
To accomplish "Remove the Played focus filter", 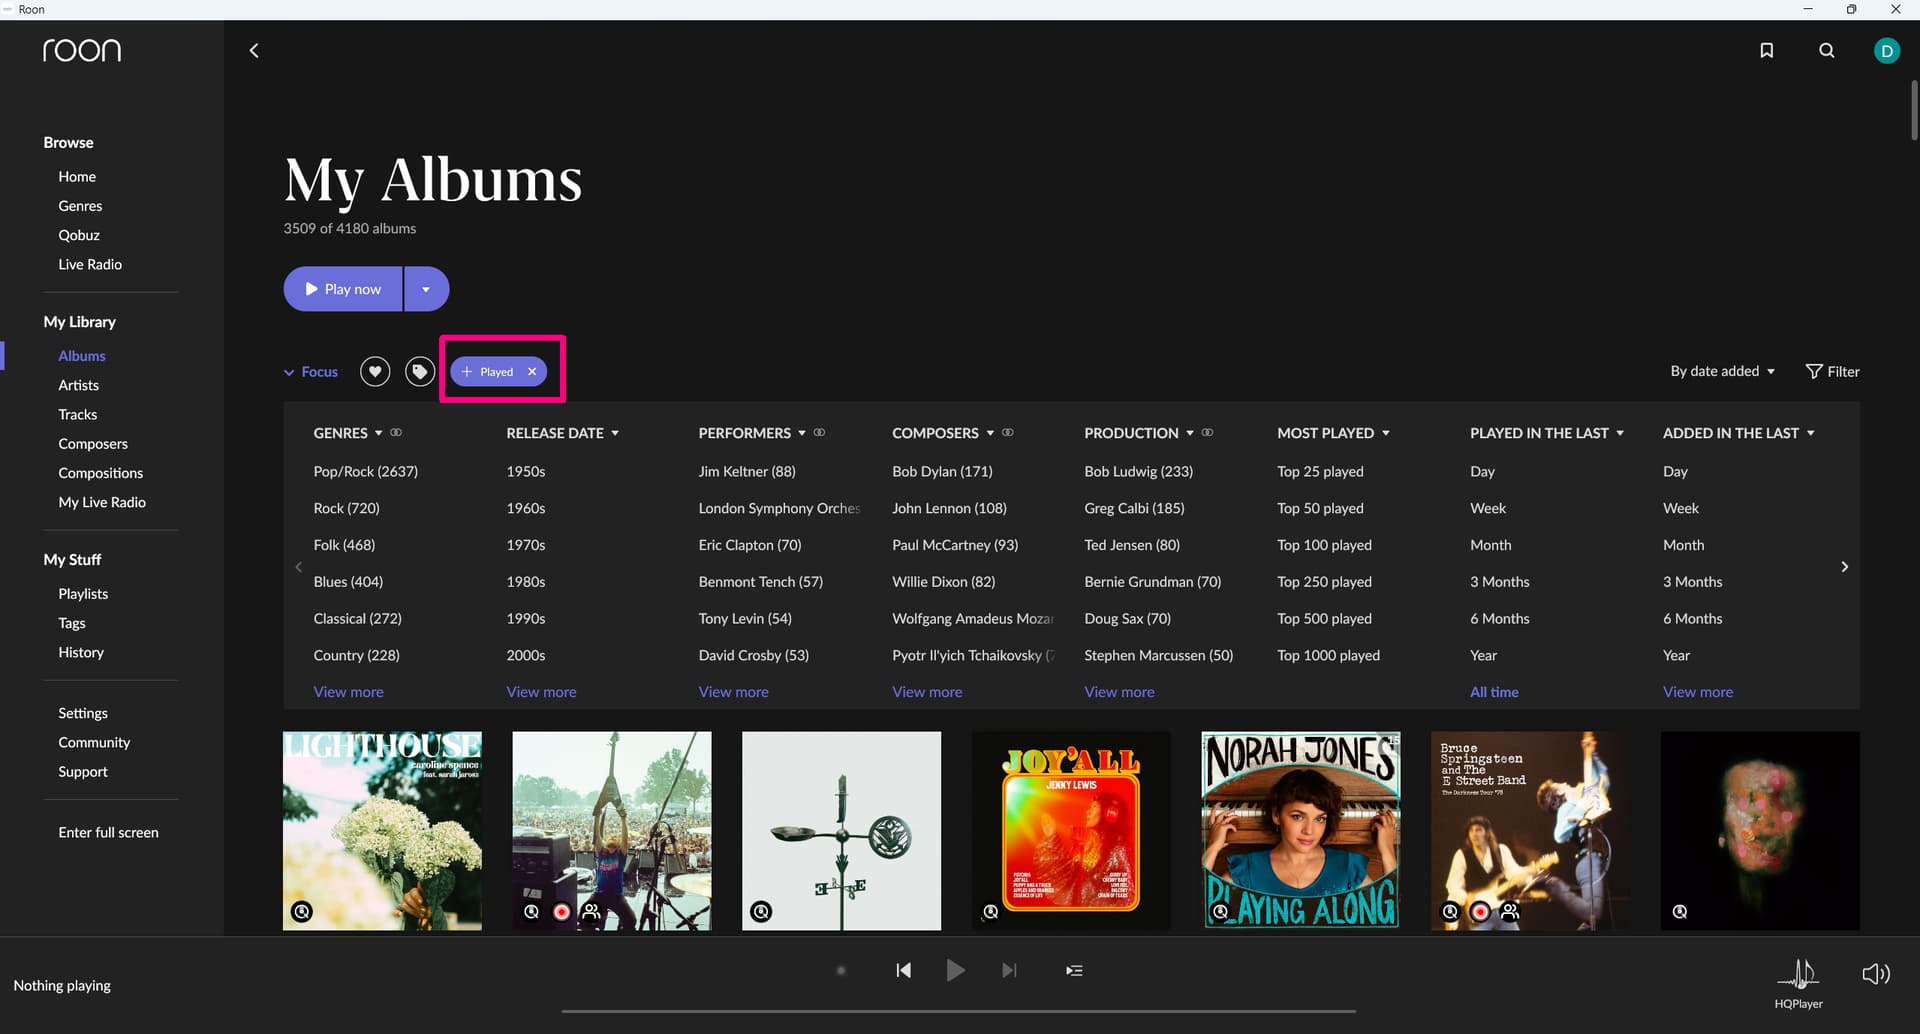I will coord(532,372).
